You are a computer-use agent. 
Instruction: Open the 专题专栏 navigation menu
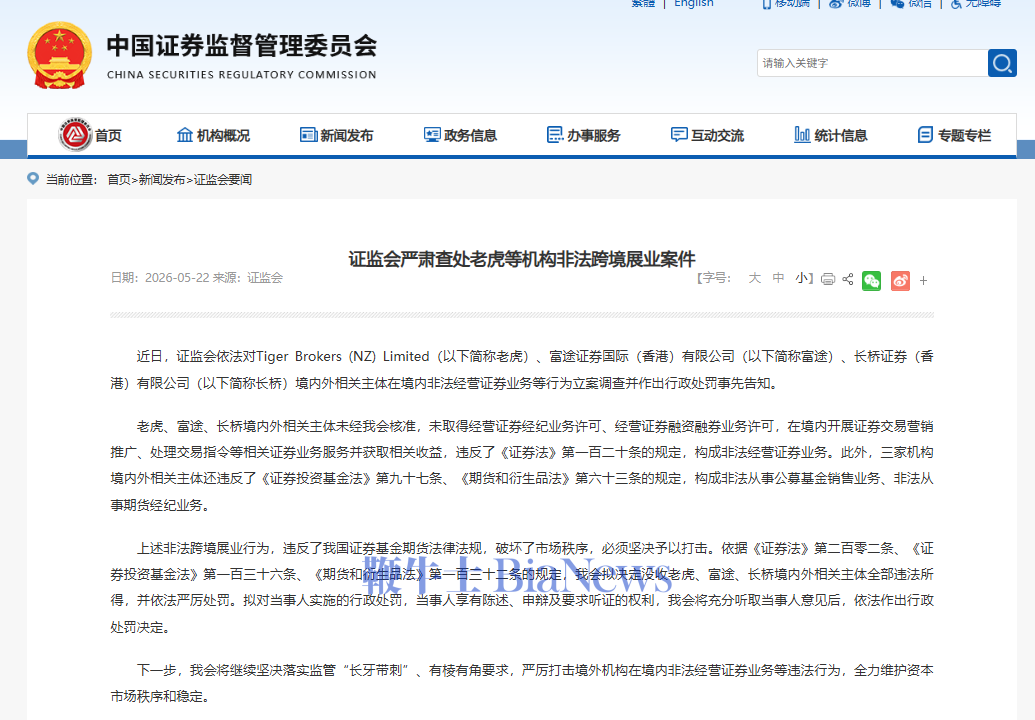(964, 135)
